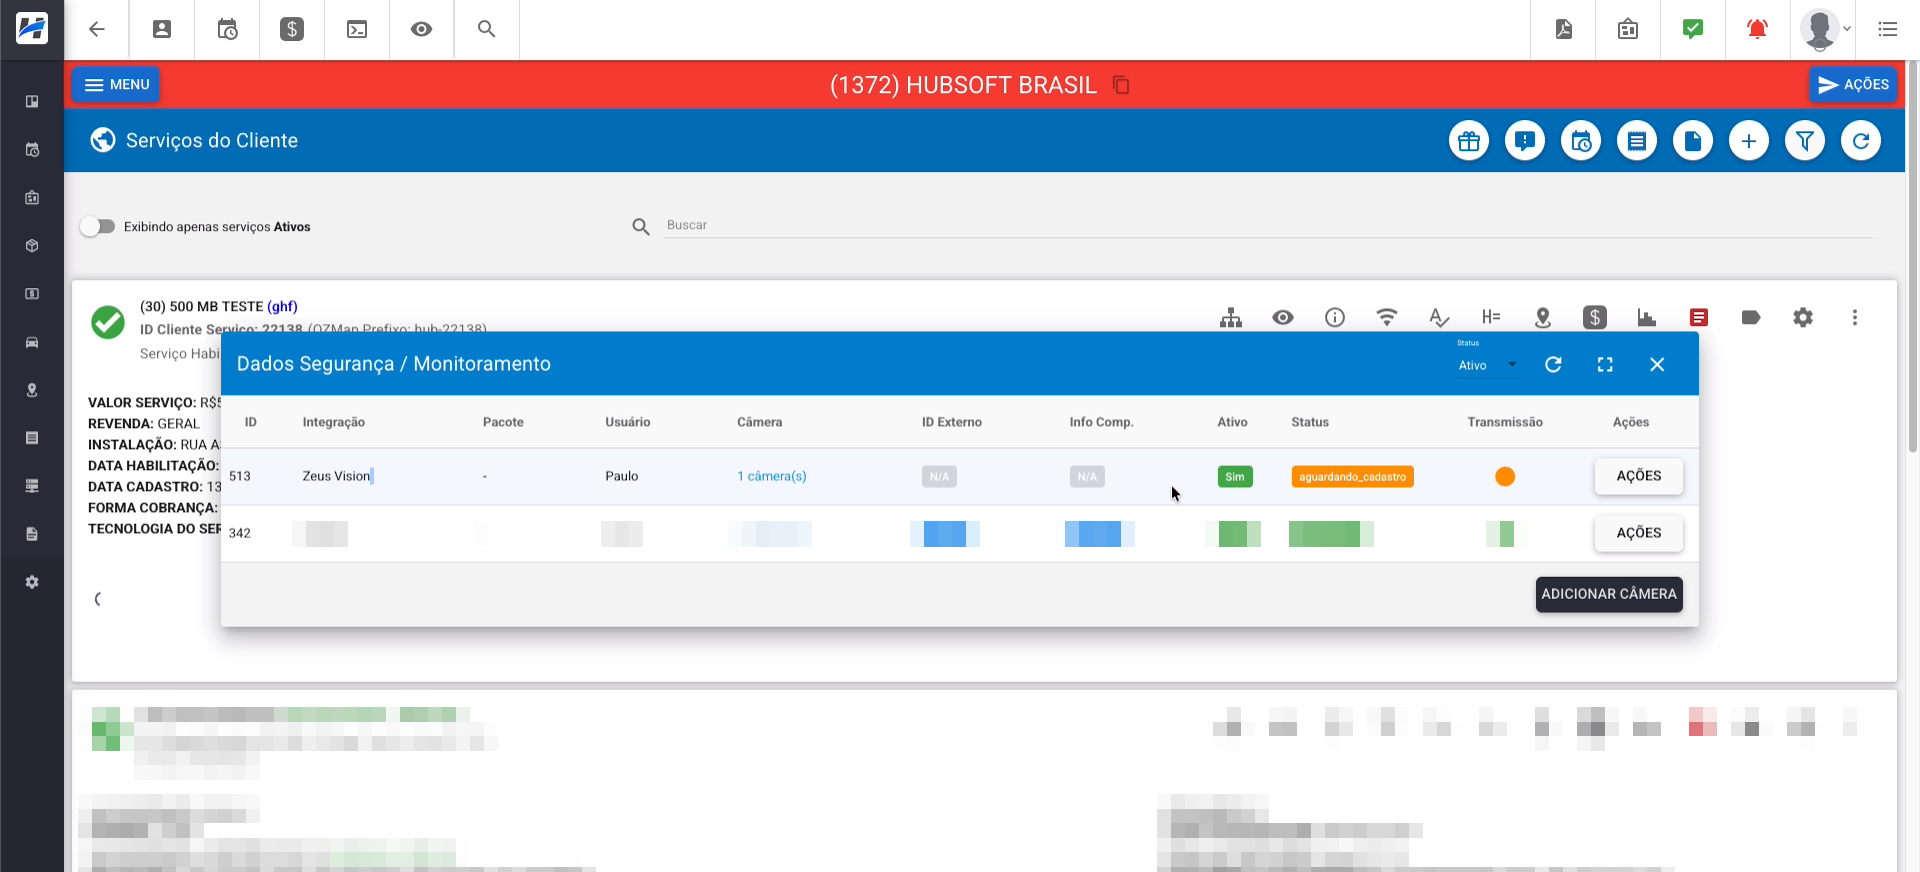Open the server icon in left sidebar
Viewport: 1920px width, 872px height.
(x=32, y=486)
